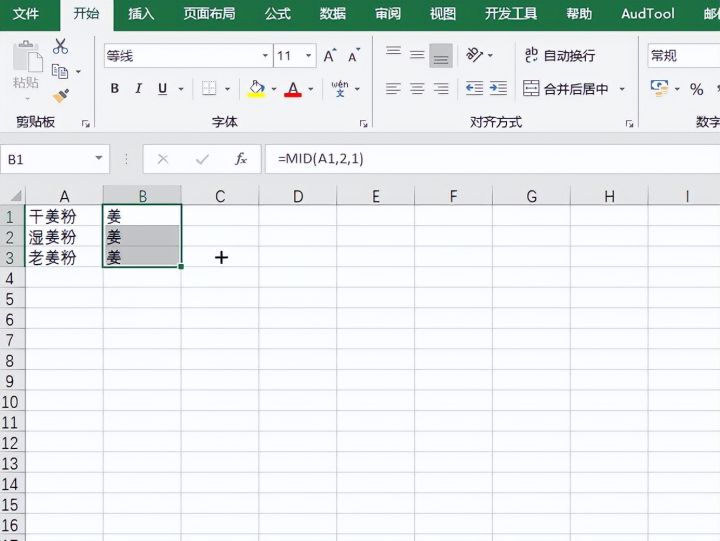720x541 pixels.
Task: Click the formula bar cancel X icon
Action: 163,159
